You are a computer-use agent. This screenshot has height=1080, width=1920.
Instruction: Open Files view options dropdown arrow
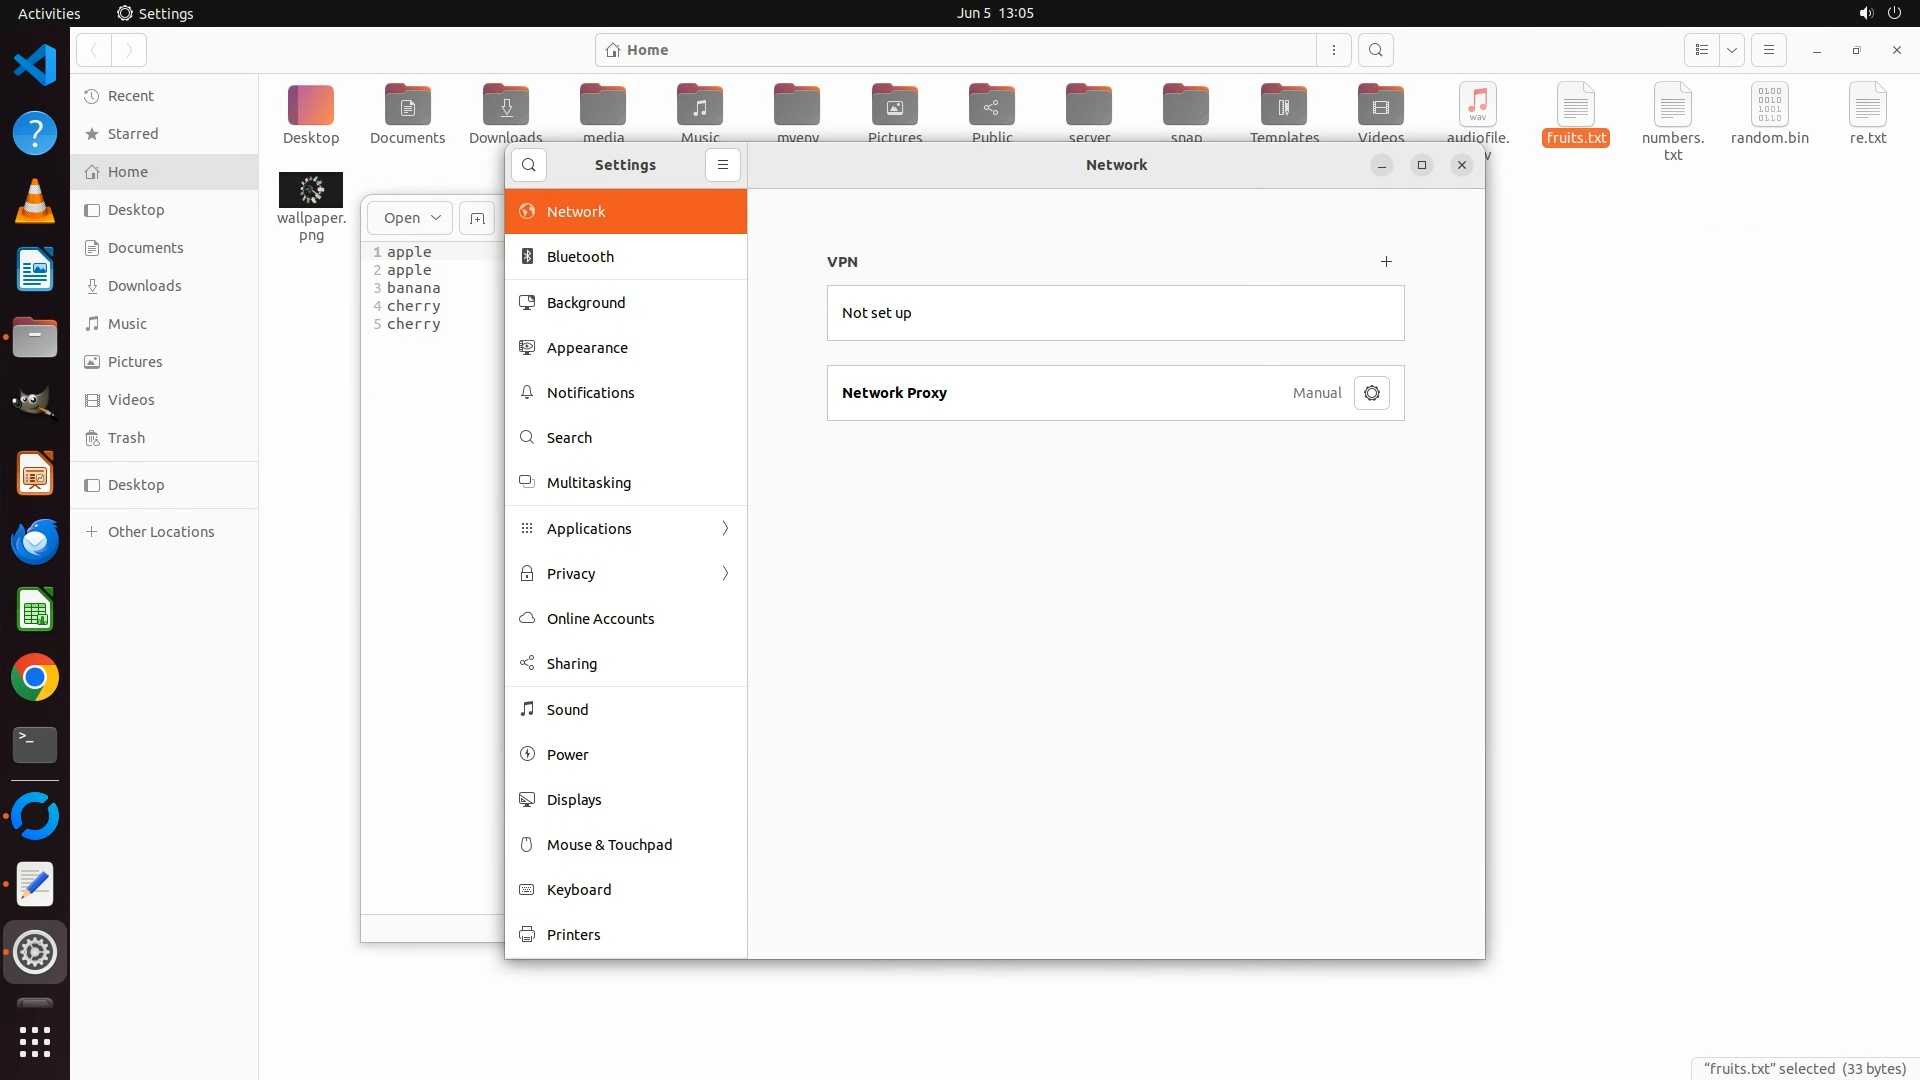pos(1731,50)
